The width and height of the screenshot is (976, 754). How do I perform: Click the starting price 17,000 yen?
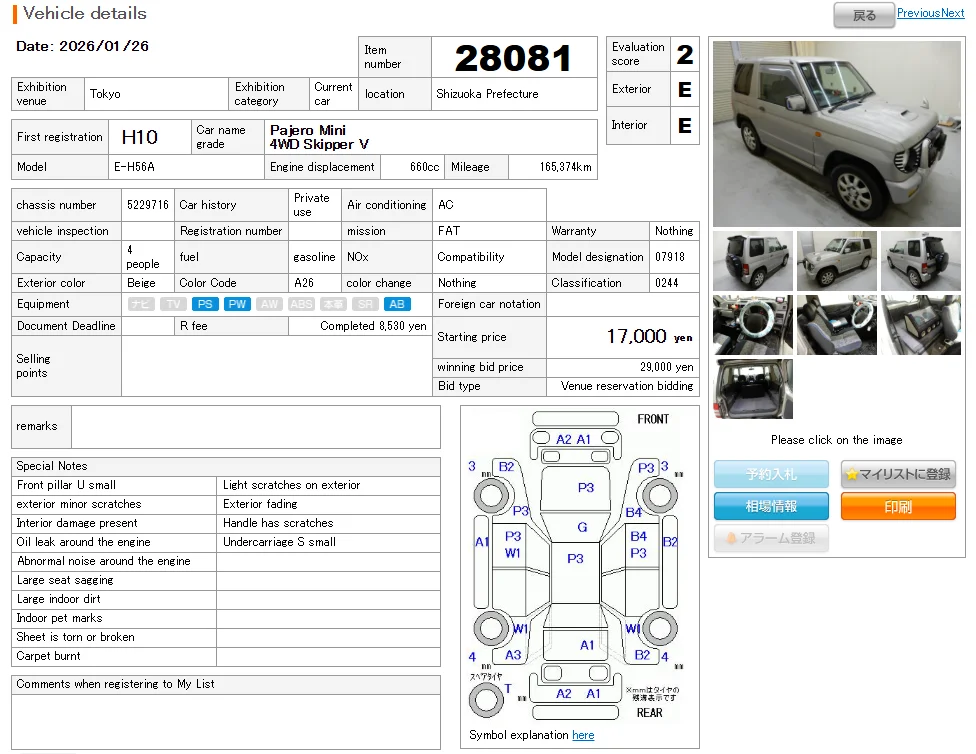649,337
